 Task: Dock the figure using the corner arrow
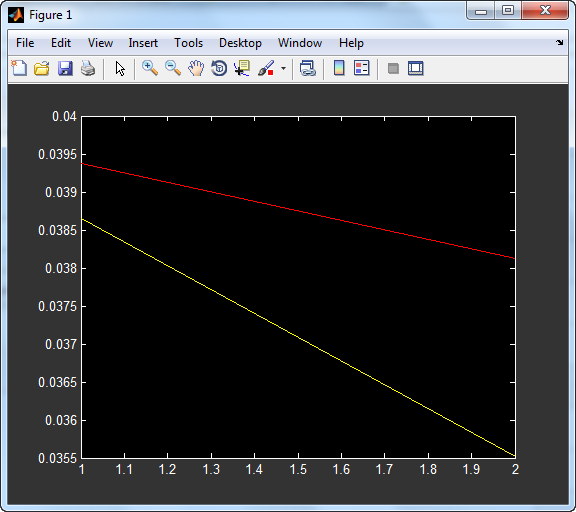pos(559,43)
